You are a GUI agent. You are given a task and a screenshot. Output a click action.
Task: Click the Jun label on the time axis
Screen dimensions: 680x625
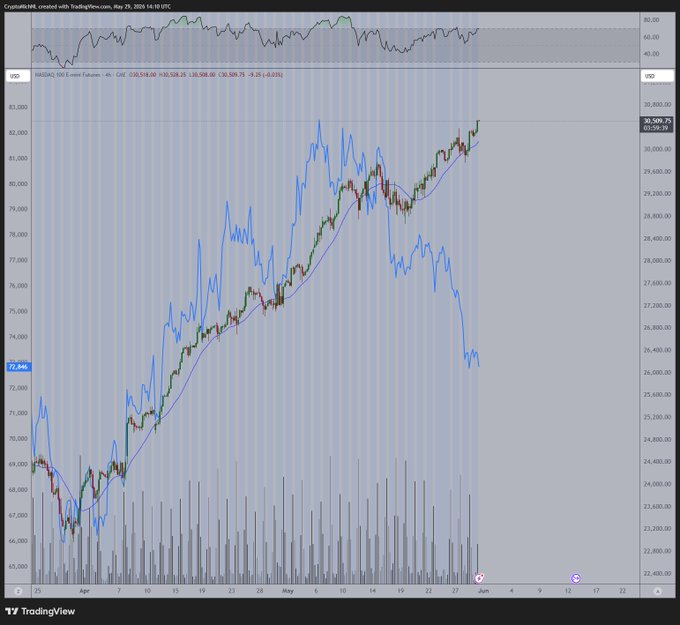[x=484, y=591]
